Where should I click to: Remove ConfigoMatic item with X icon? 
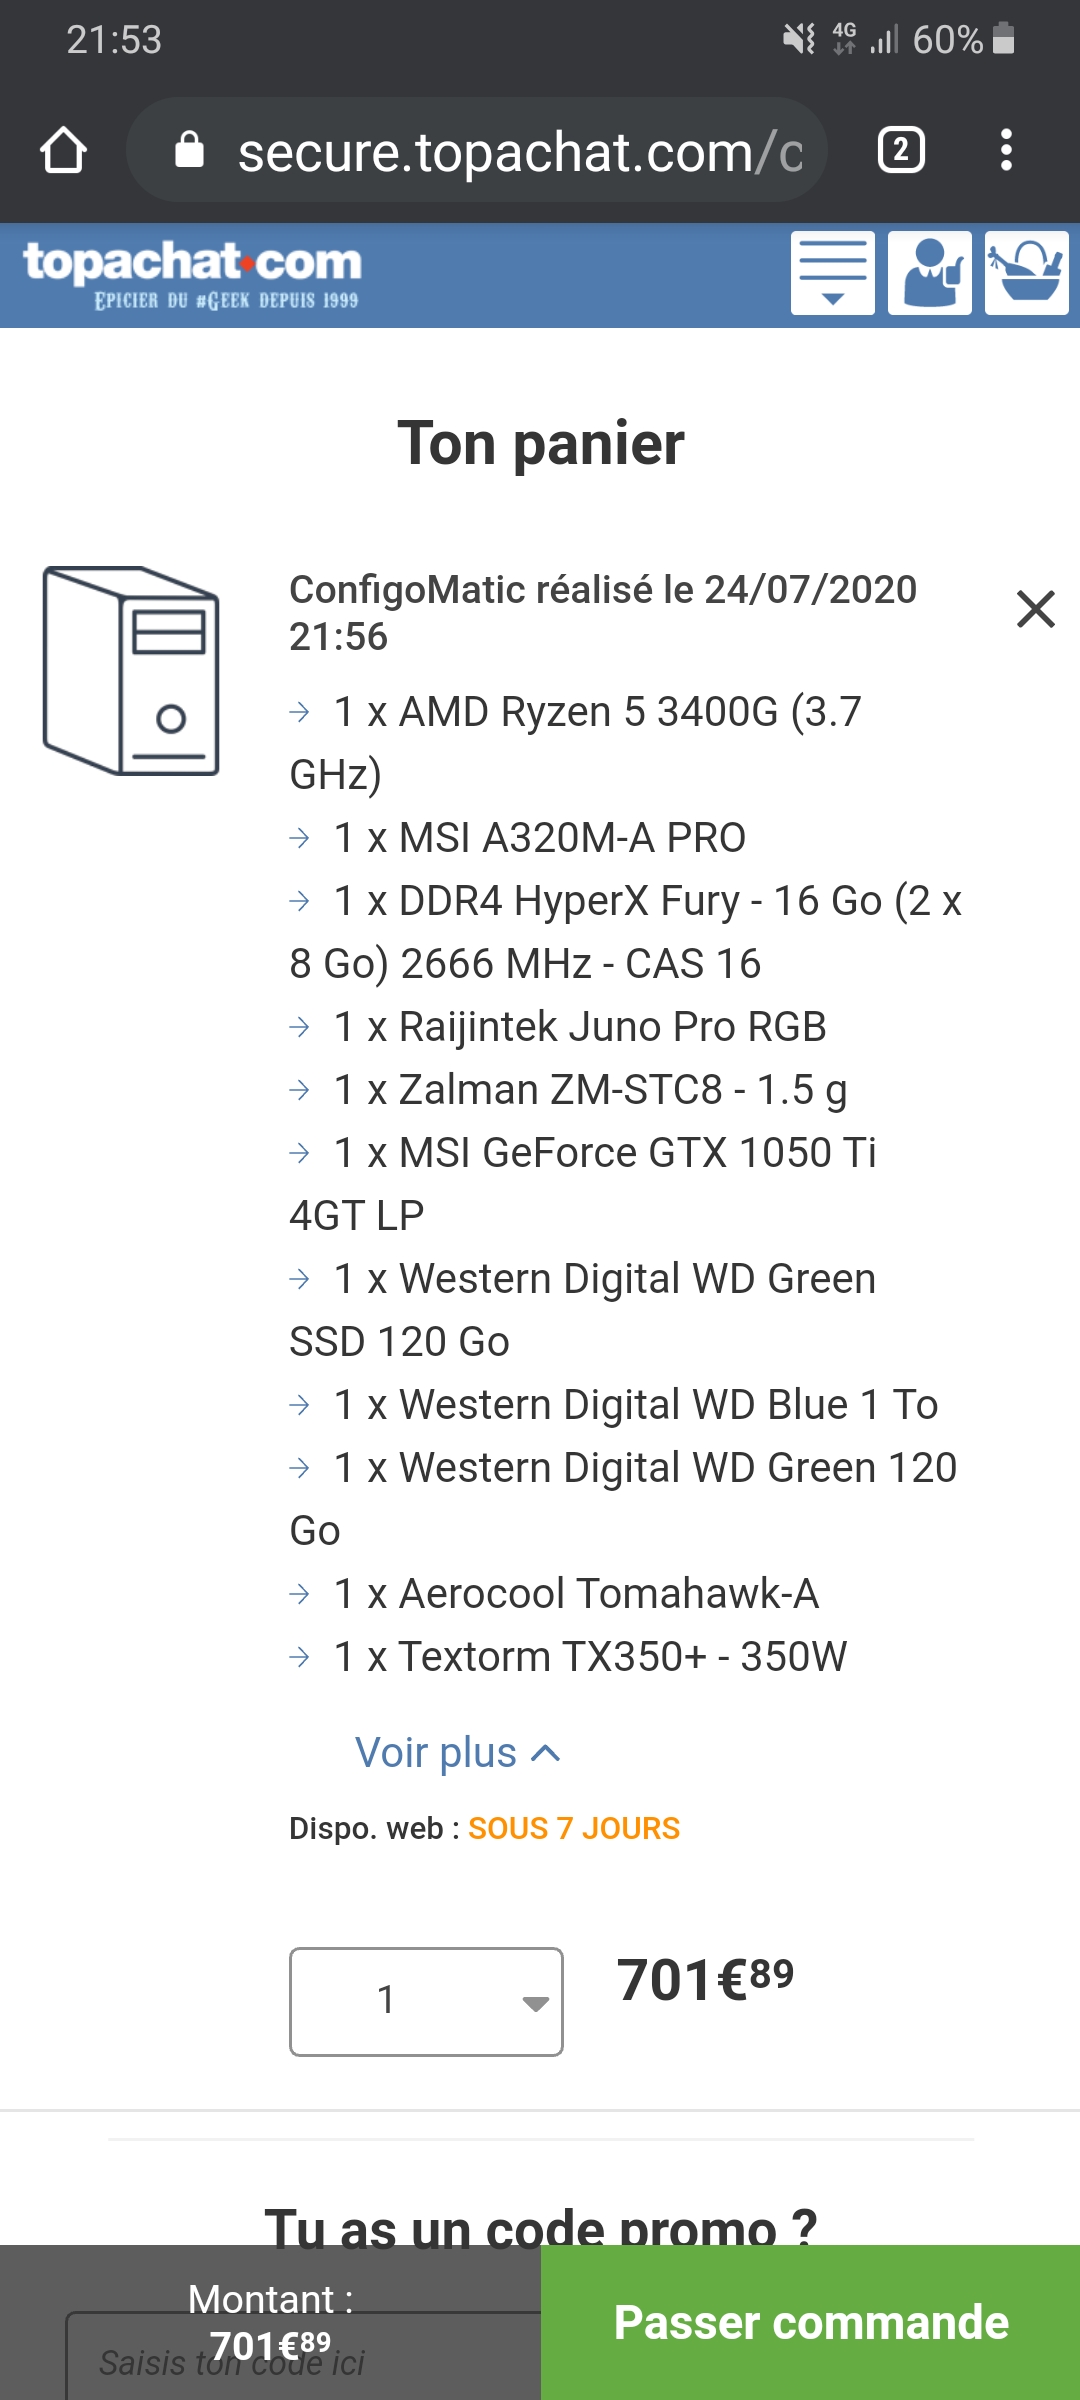click(x=1035, y=609)
